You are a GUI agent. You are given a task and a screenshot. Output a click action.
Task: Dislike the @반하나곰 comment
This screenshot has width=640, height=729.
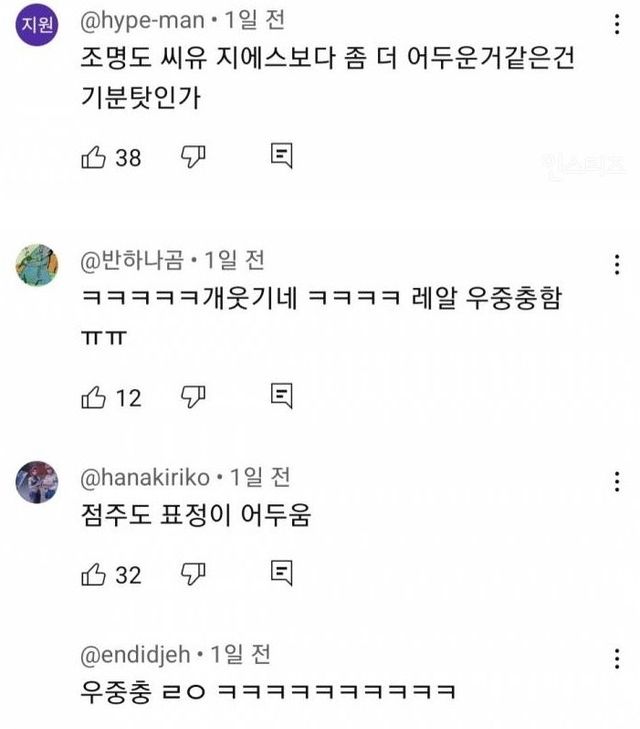[x=192, y=397]
